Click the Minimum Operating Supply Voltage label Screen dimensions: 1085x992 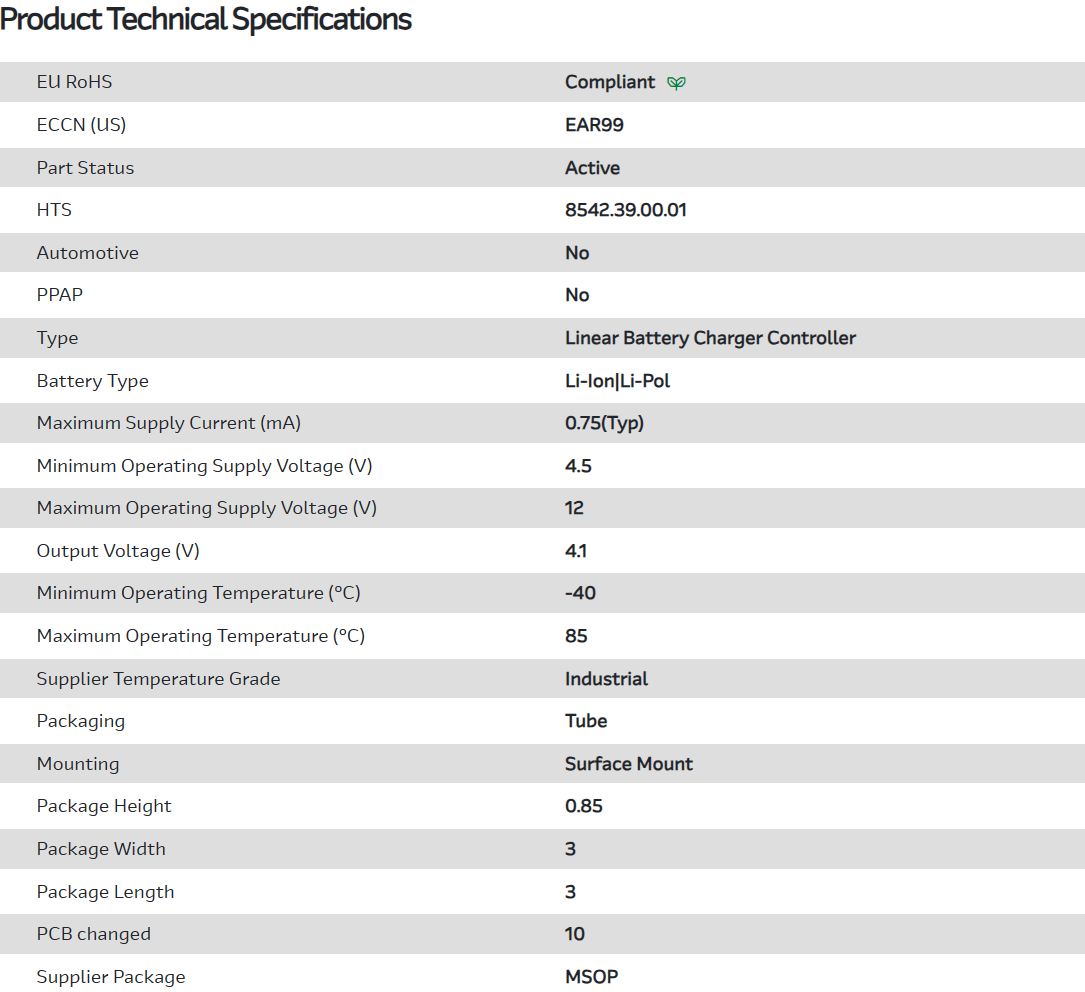[204, 466]
